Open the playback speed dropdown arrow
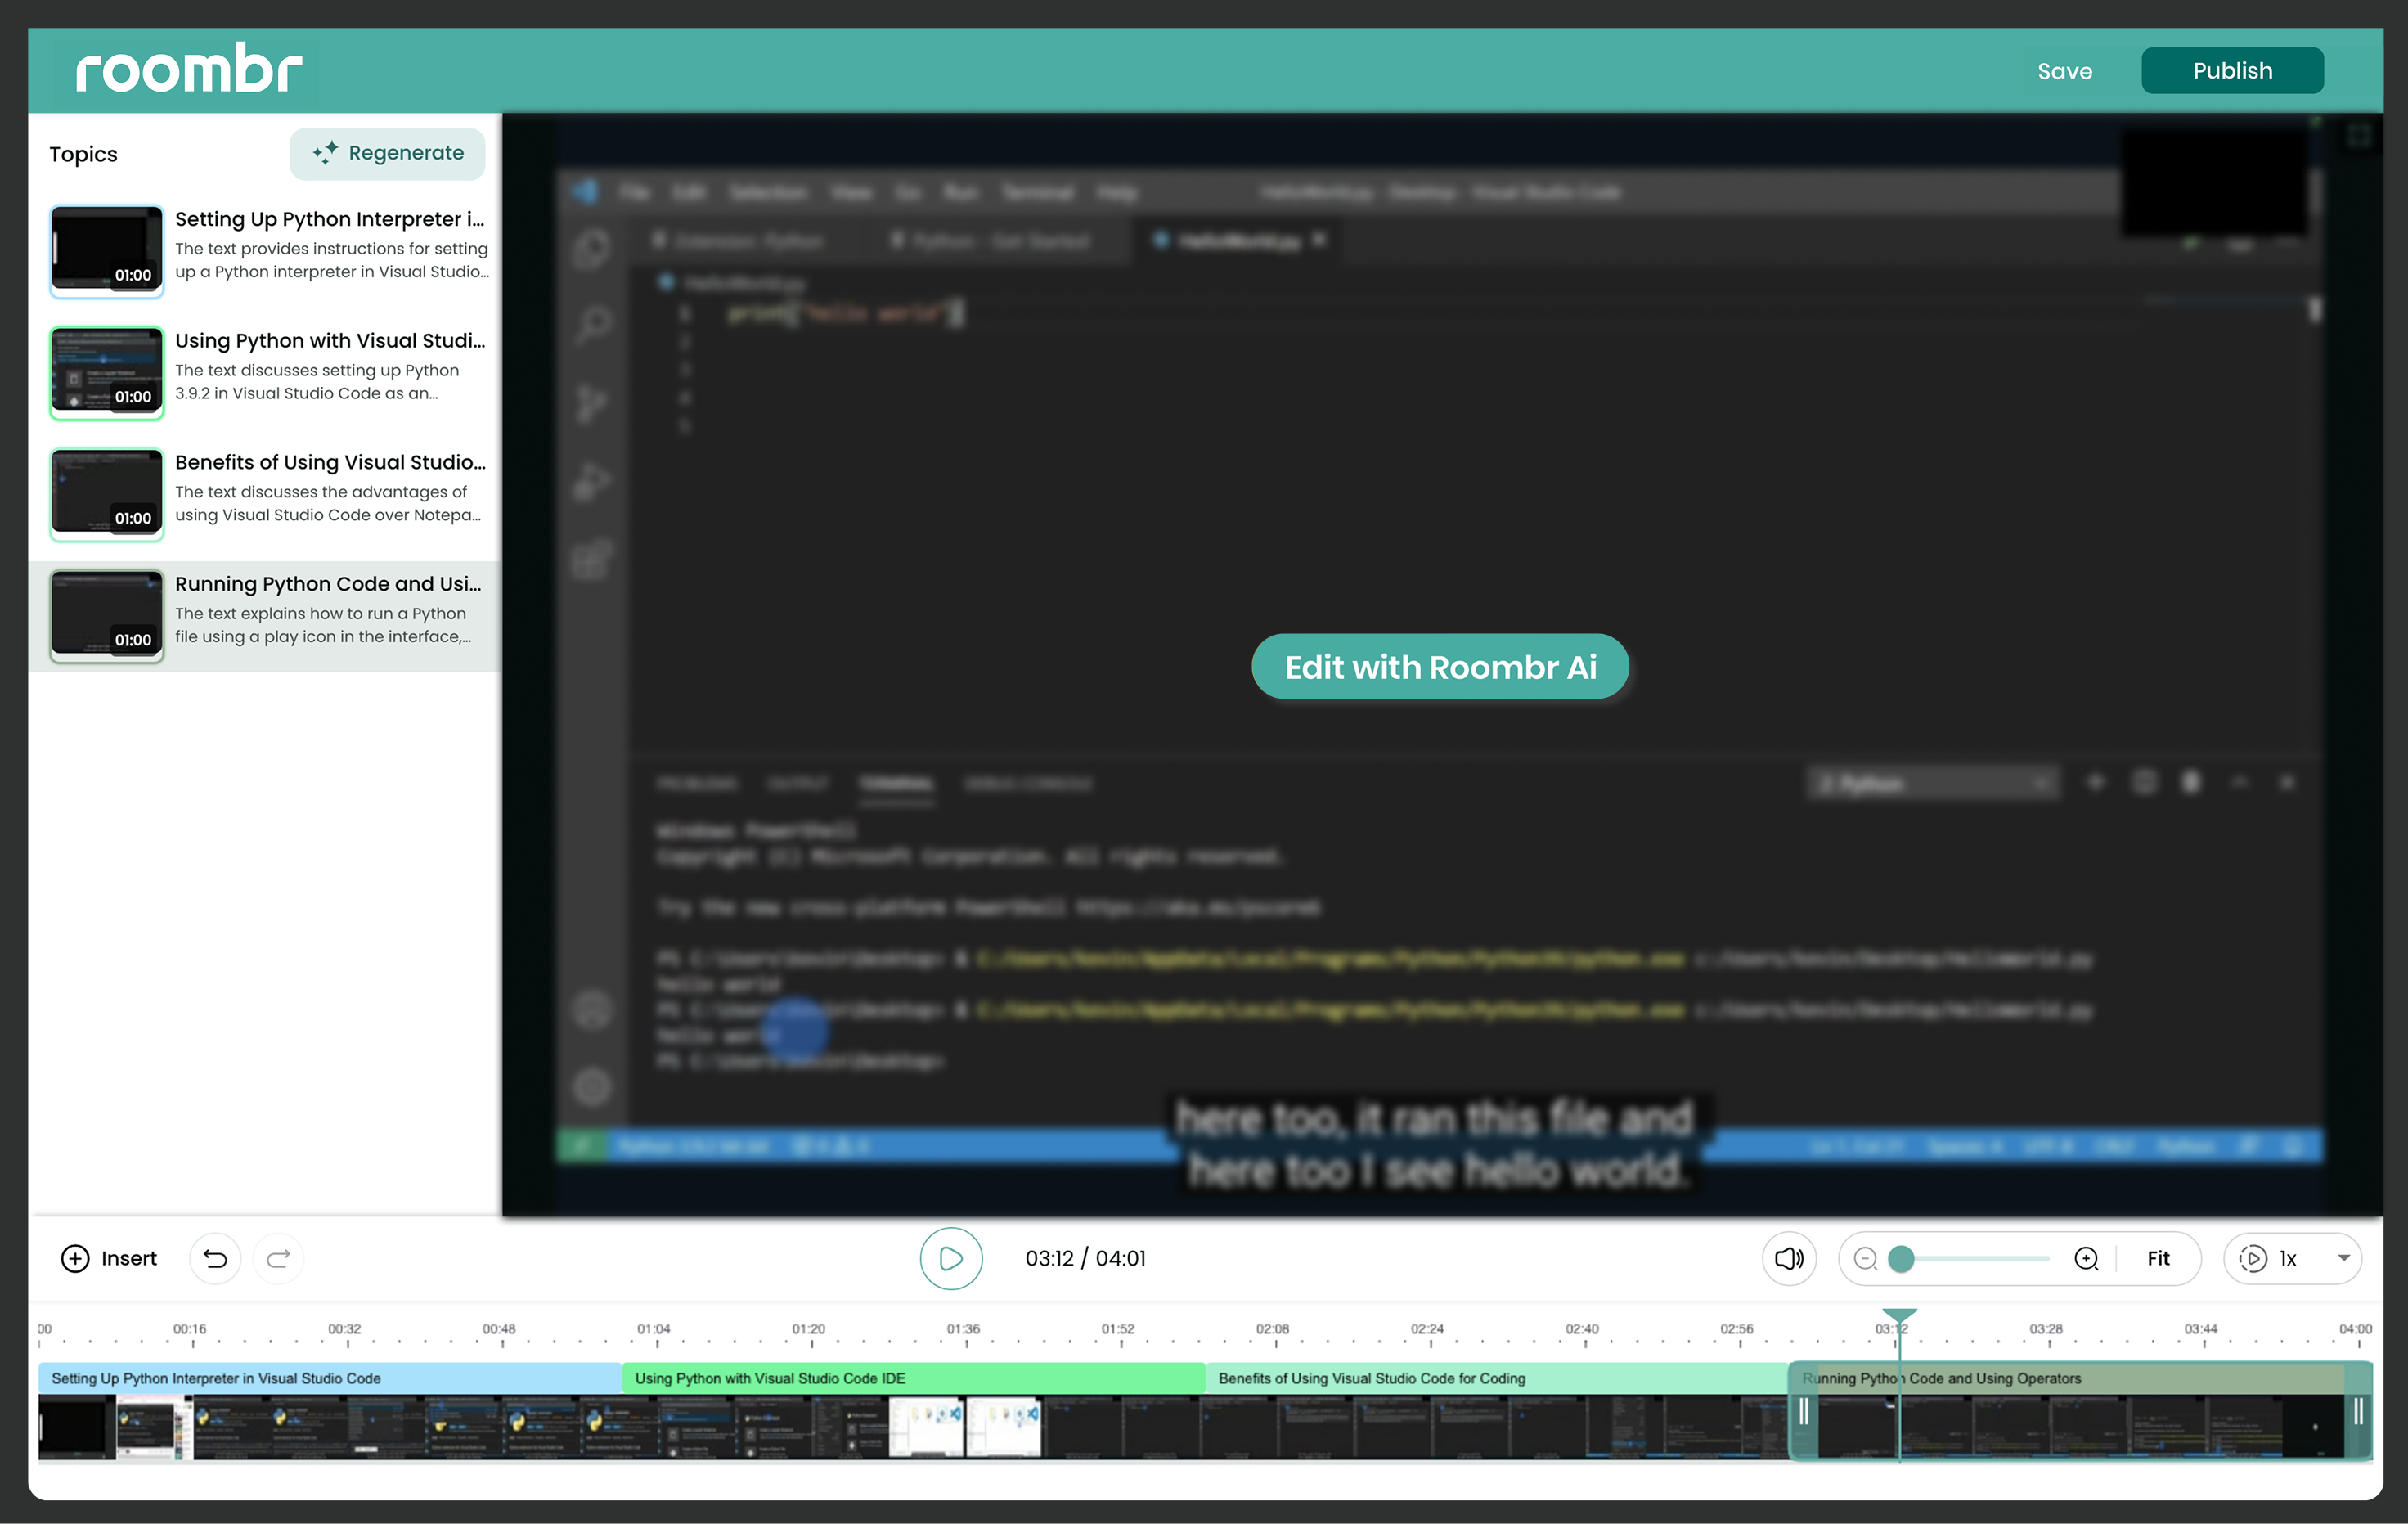Viewport: 2408px width, 1524px height. pyautogui.click(x=2343, y=1258)
